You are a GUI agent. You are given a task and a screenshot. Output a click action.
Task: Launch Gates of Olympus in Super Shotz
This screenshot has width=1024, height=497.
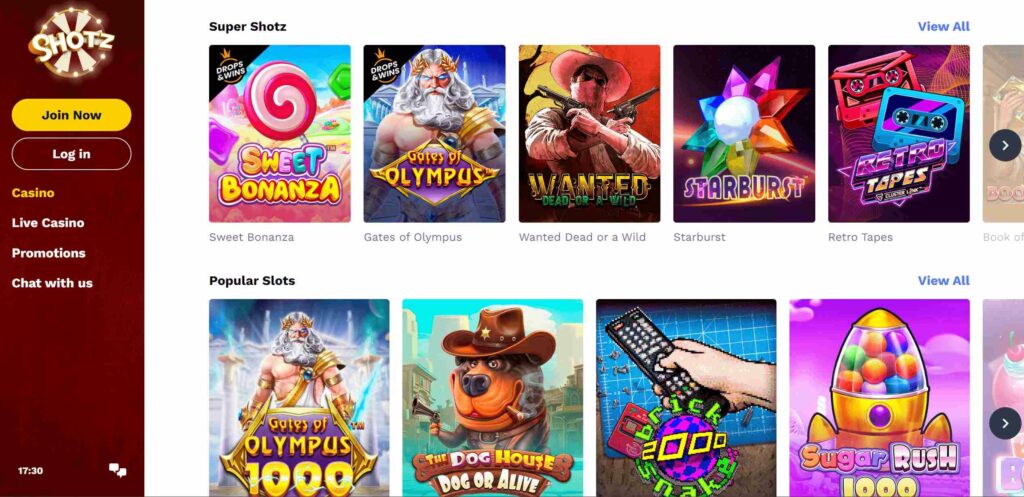tap(434, 134)
